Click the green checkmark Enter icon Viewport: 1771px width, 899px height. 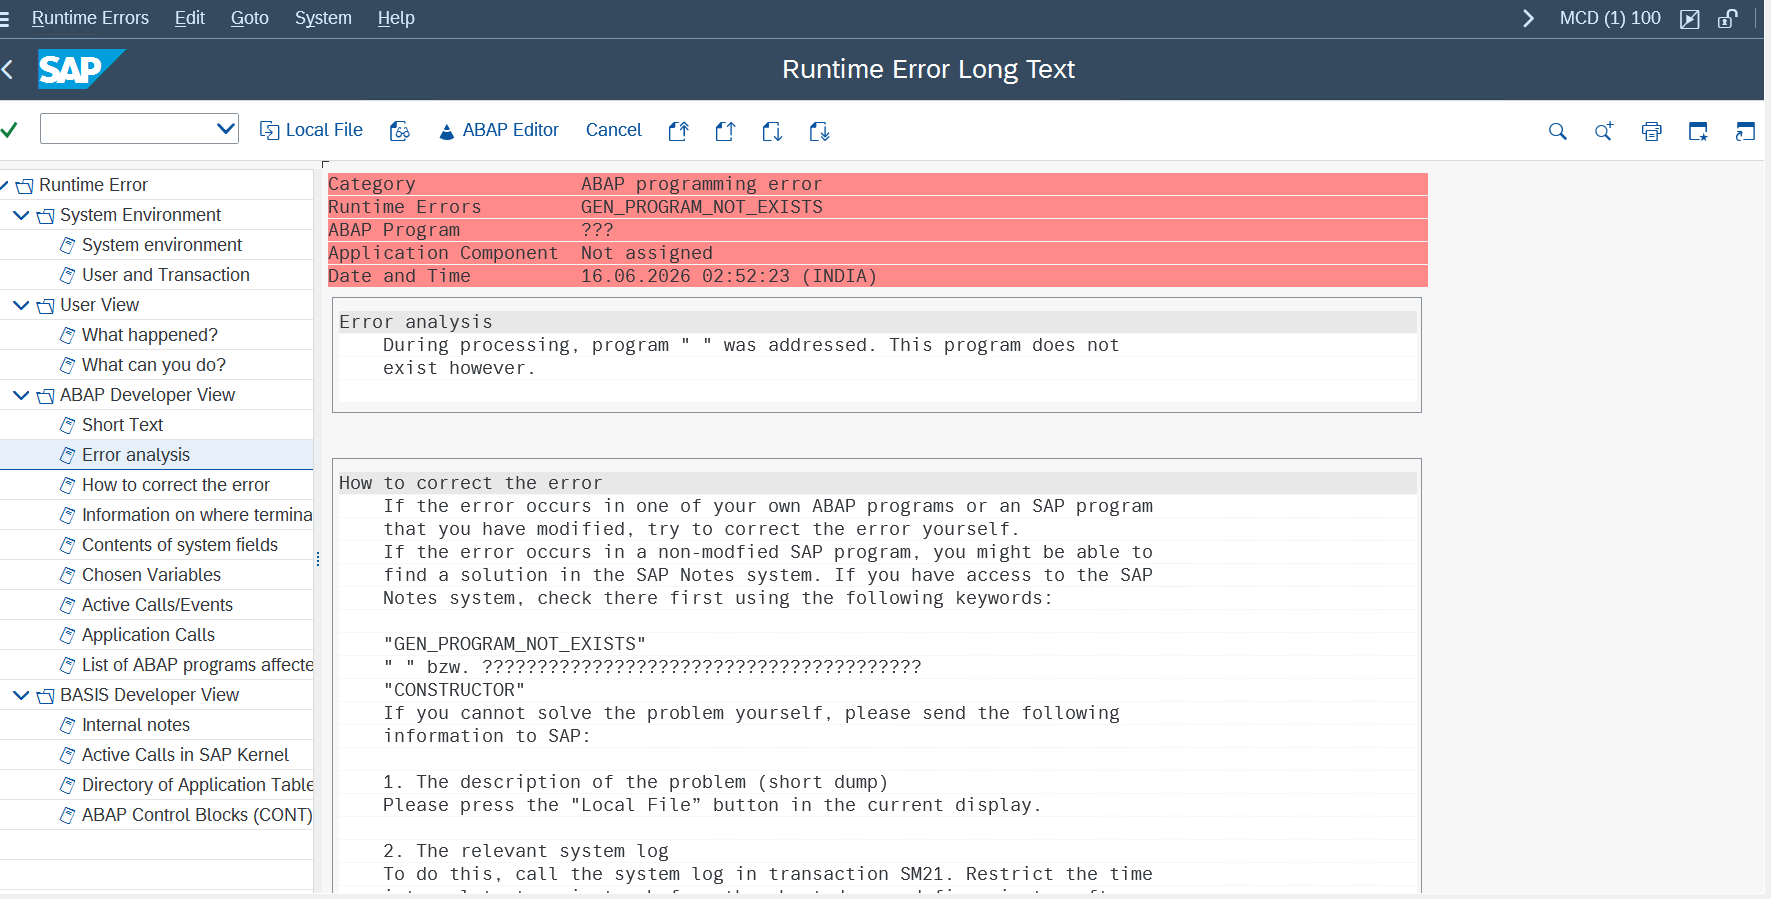click(9, 130)
